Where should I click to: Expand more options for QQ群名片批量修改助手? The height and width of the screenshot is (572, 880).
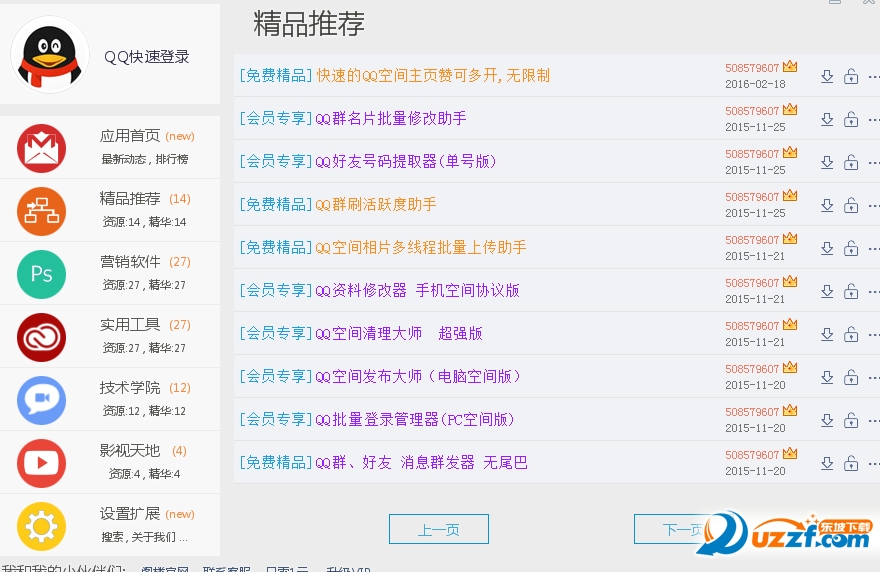874,120
